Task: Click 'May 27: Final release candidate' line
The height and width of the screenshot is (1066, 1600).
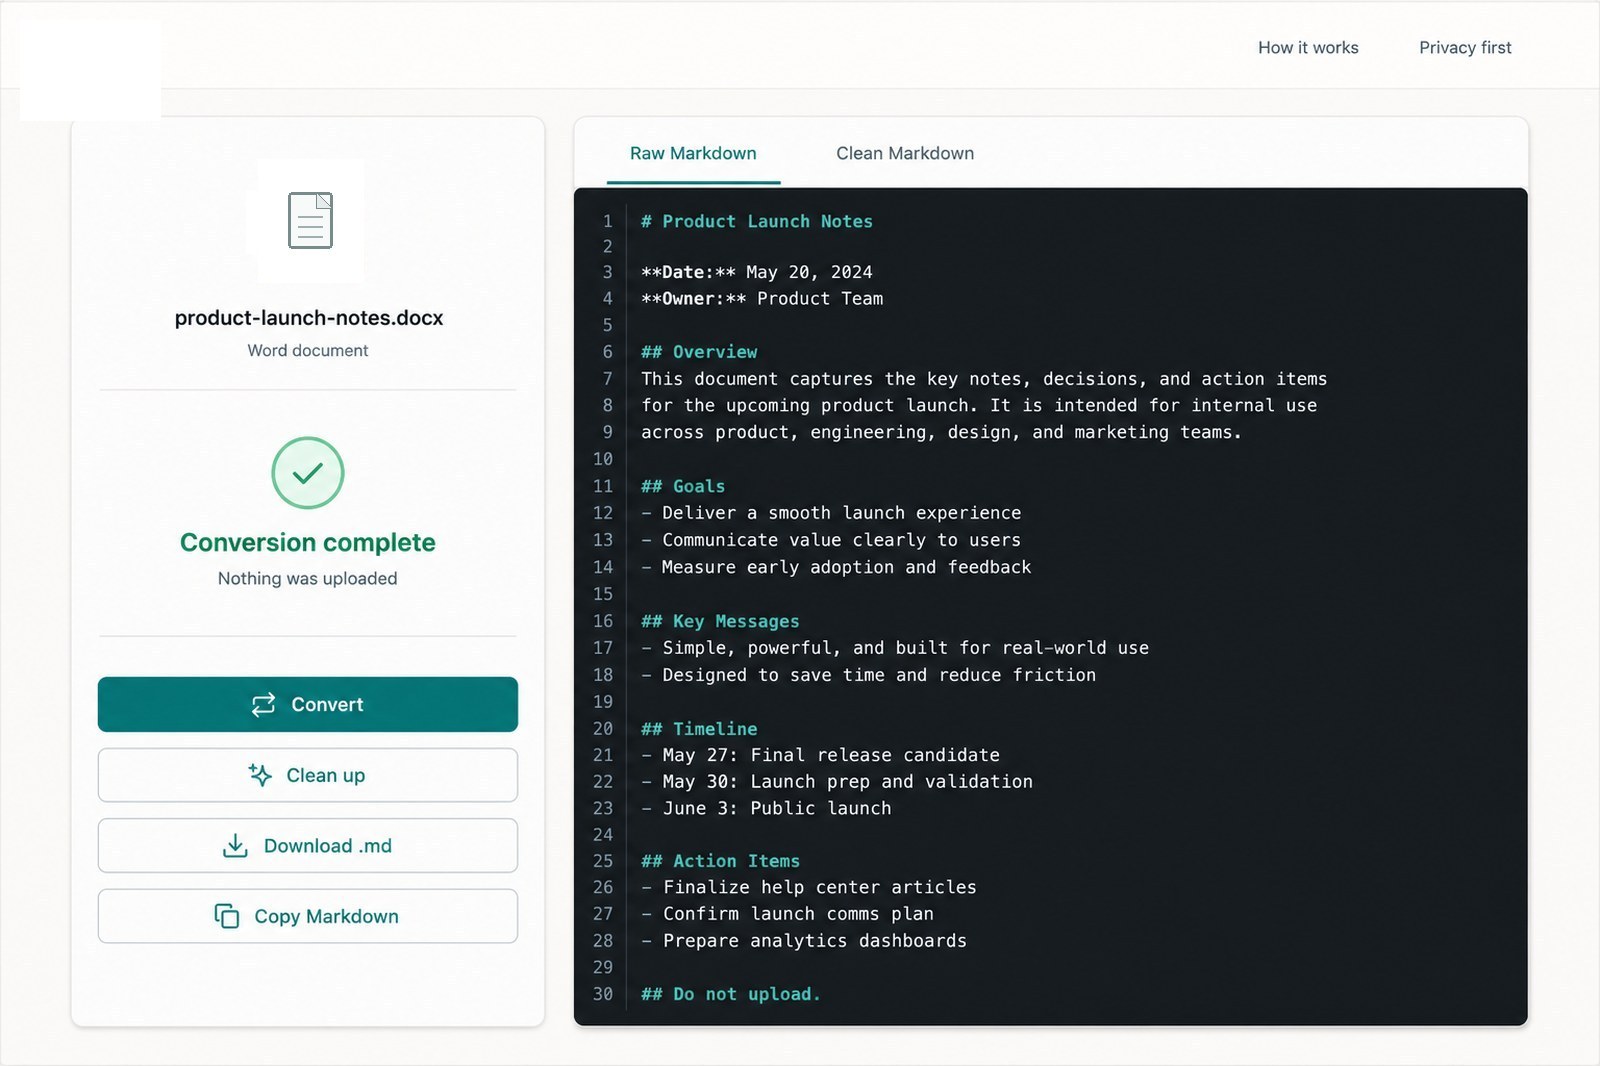Action: [x=821, y=755]
